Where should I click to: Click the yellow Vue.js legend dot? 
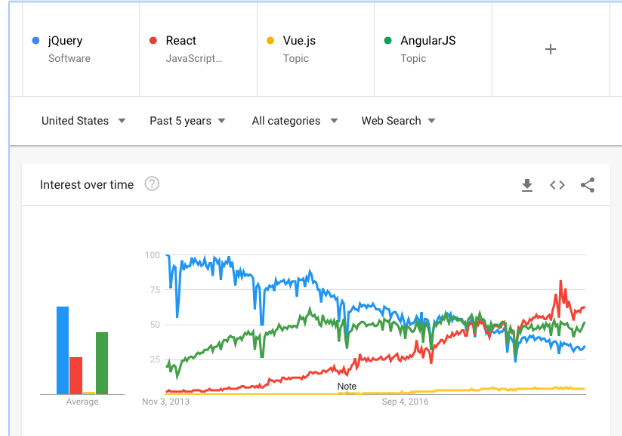(x=270, y=41)
